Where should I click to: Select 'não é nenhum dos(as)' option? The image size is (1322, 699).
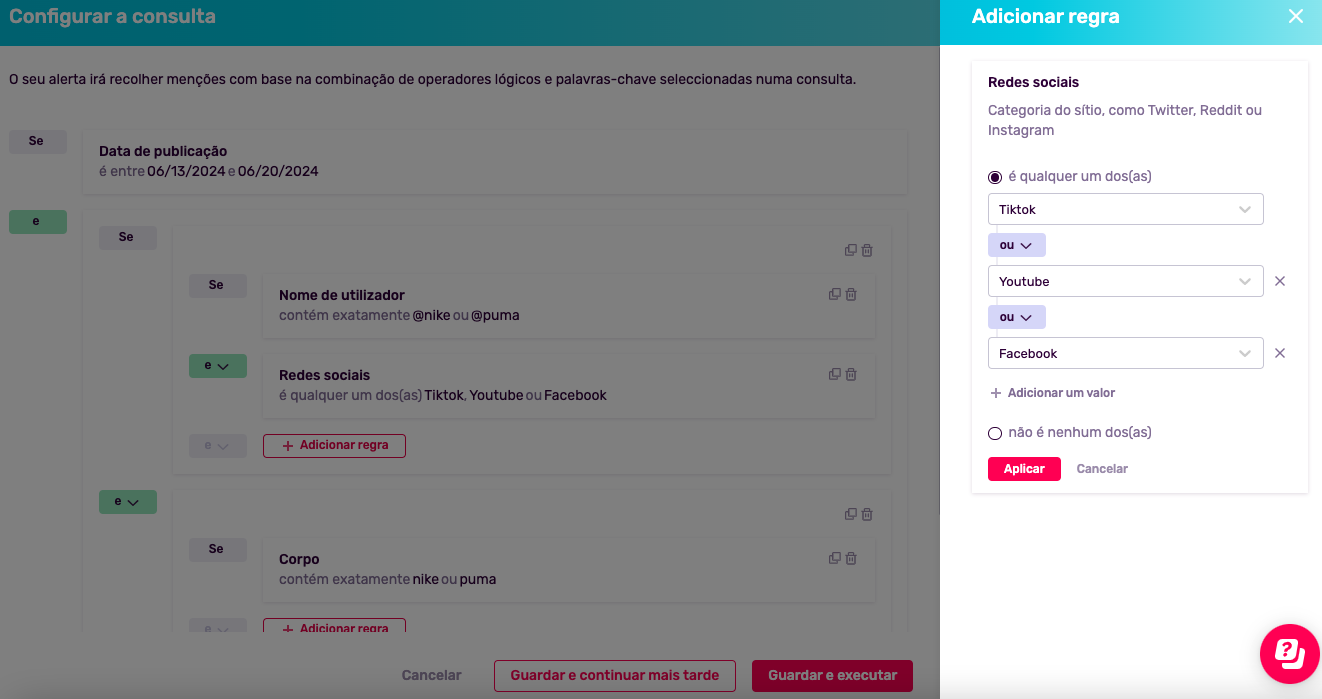pyautogui.click(x=995, y=433)
